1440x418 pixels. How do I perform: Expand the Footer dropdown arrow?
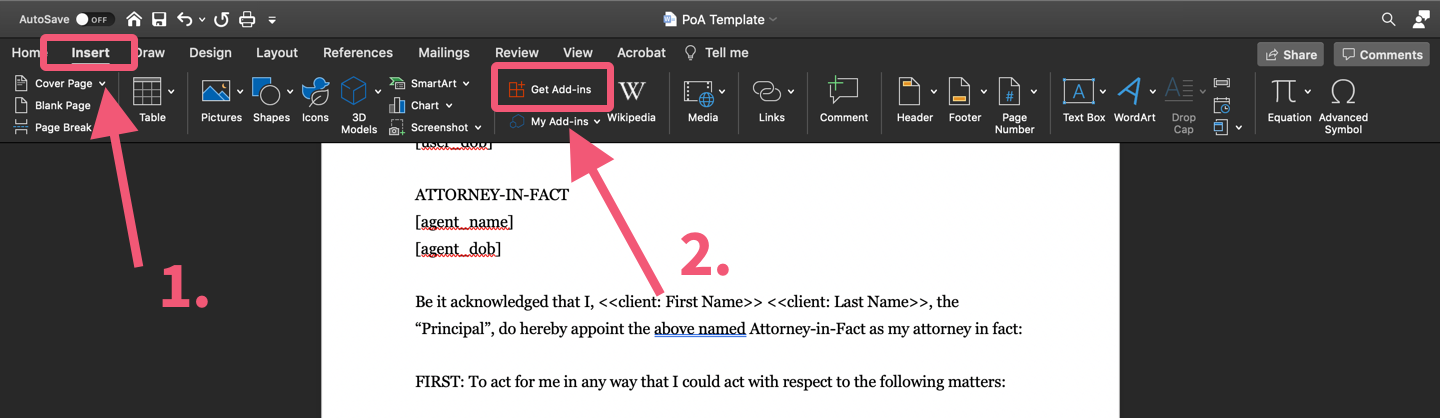(x=984, y=92)
